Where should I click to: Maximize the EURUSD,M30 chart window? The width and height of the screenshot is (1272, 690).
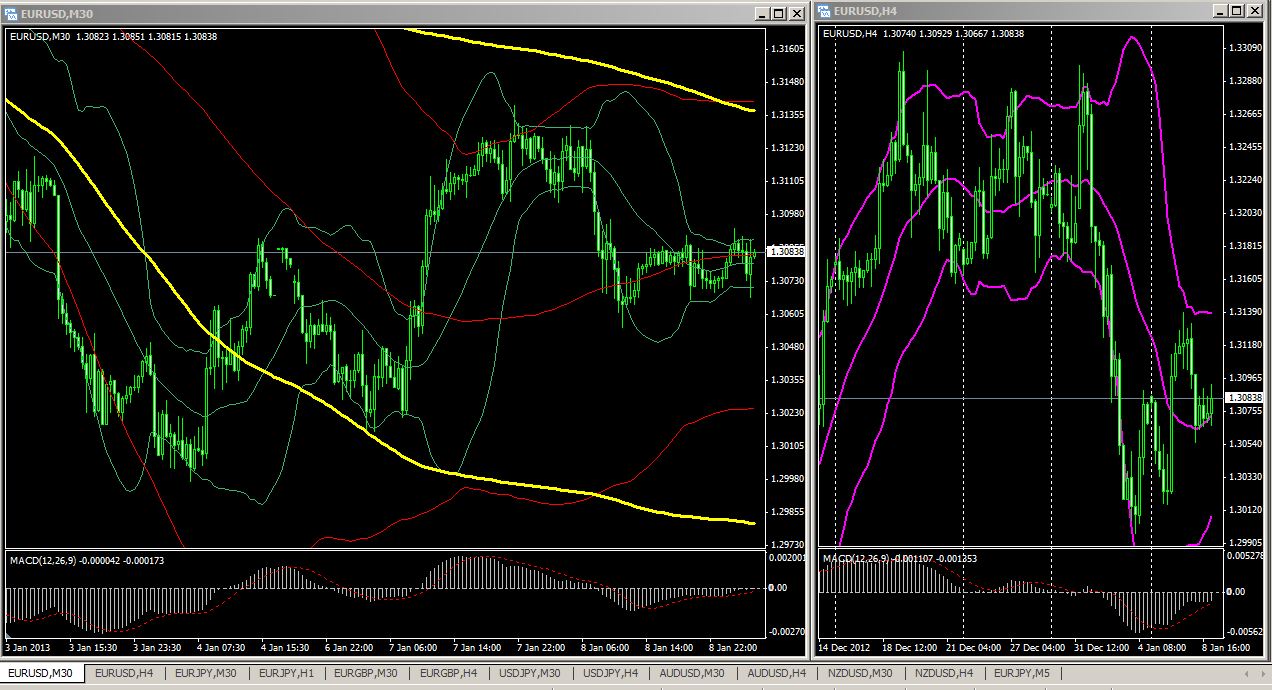click(780, 13)
